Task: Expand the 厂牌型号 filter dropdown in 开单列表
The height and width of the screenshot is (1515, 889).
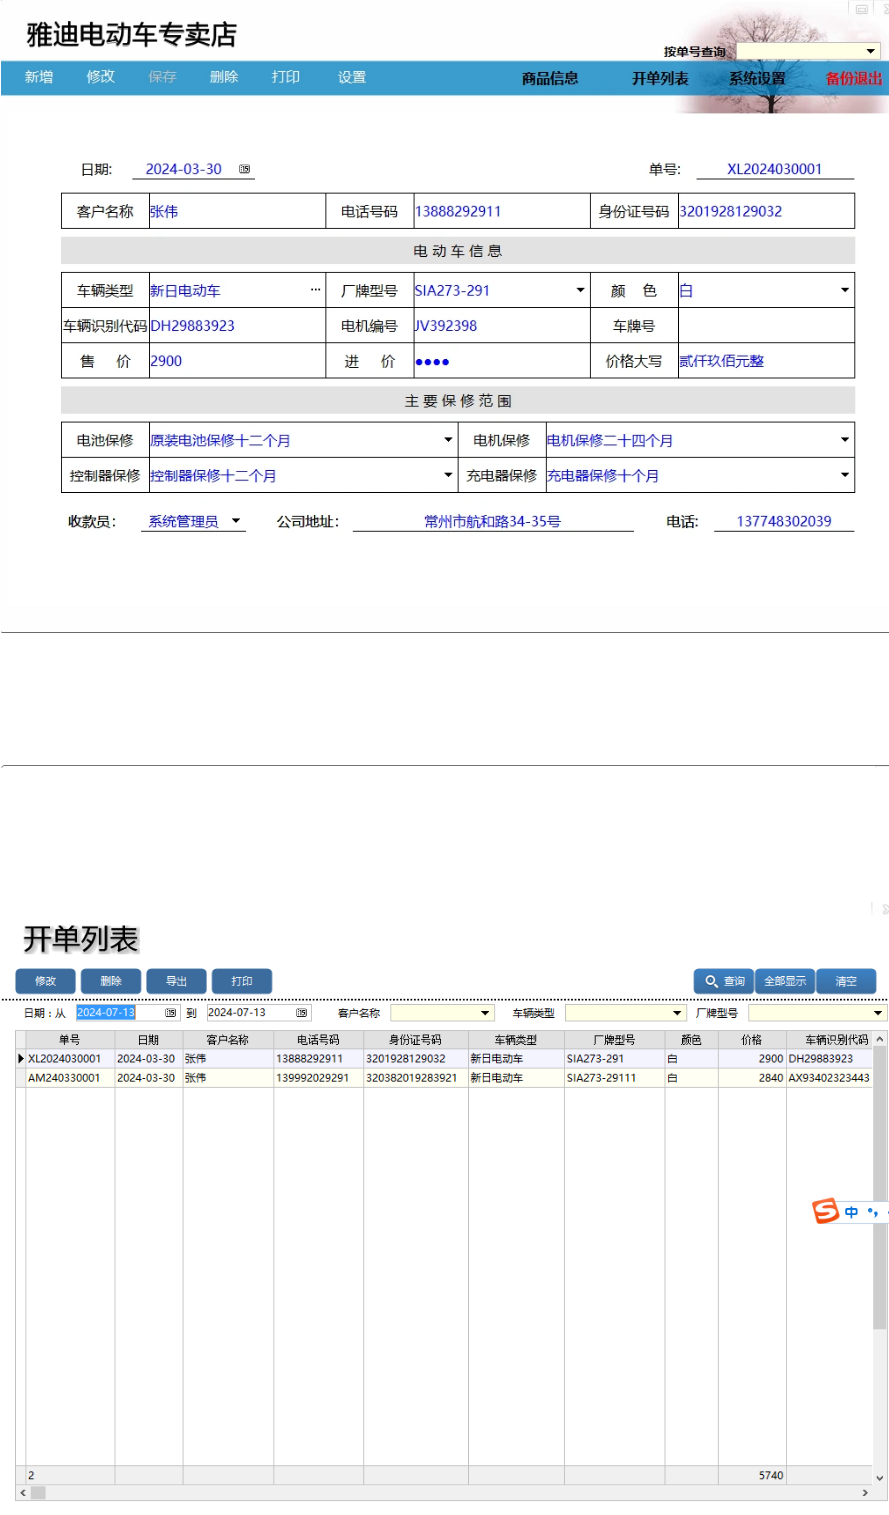Action: point(879,1013)
